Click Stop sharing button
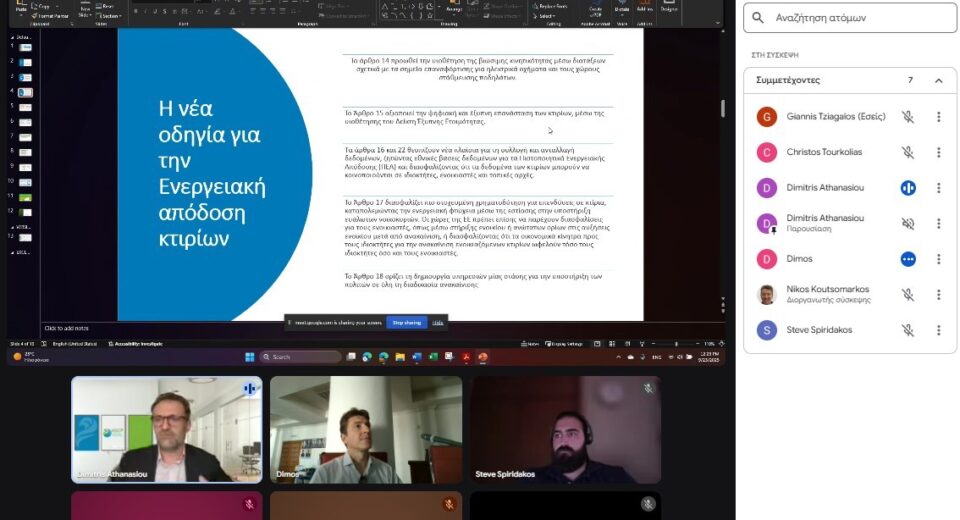960x520 pixels. 407,323
